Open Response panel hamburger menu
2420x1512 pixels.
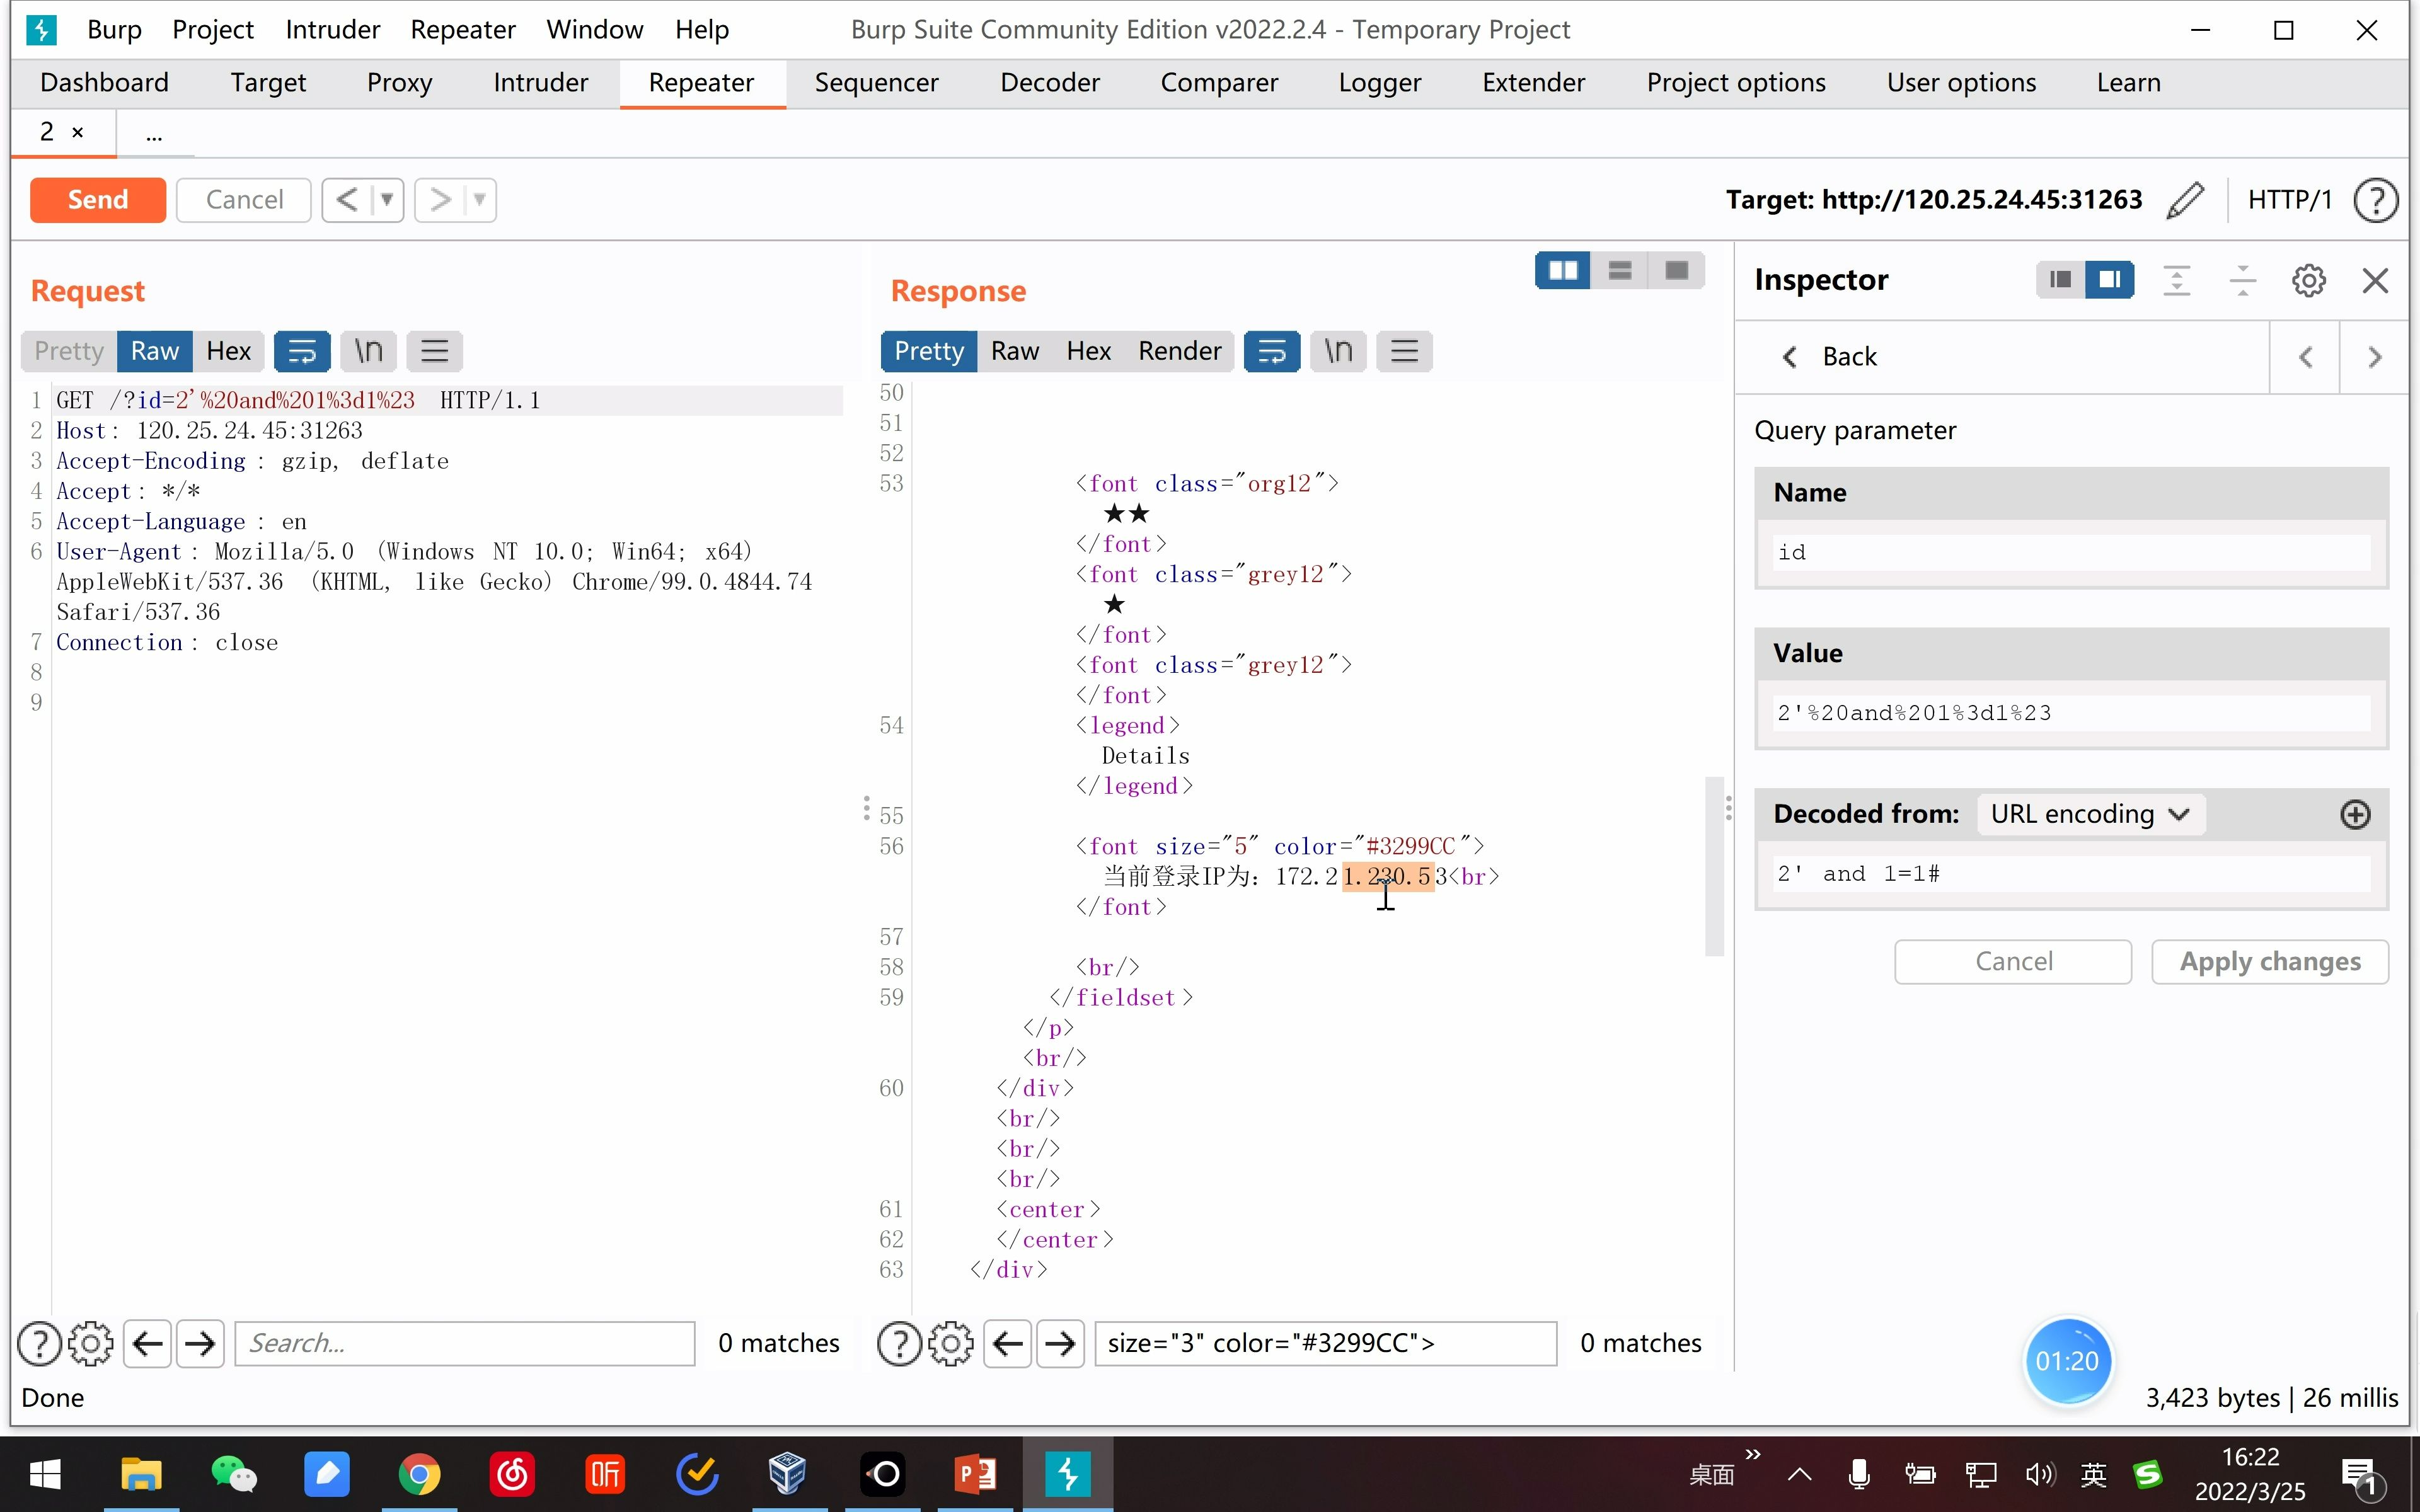point(1404,351)
